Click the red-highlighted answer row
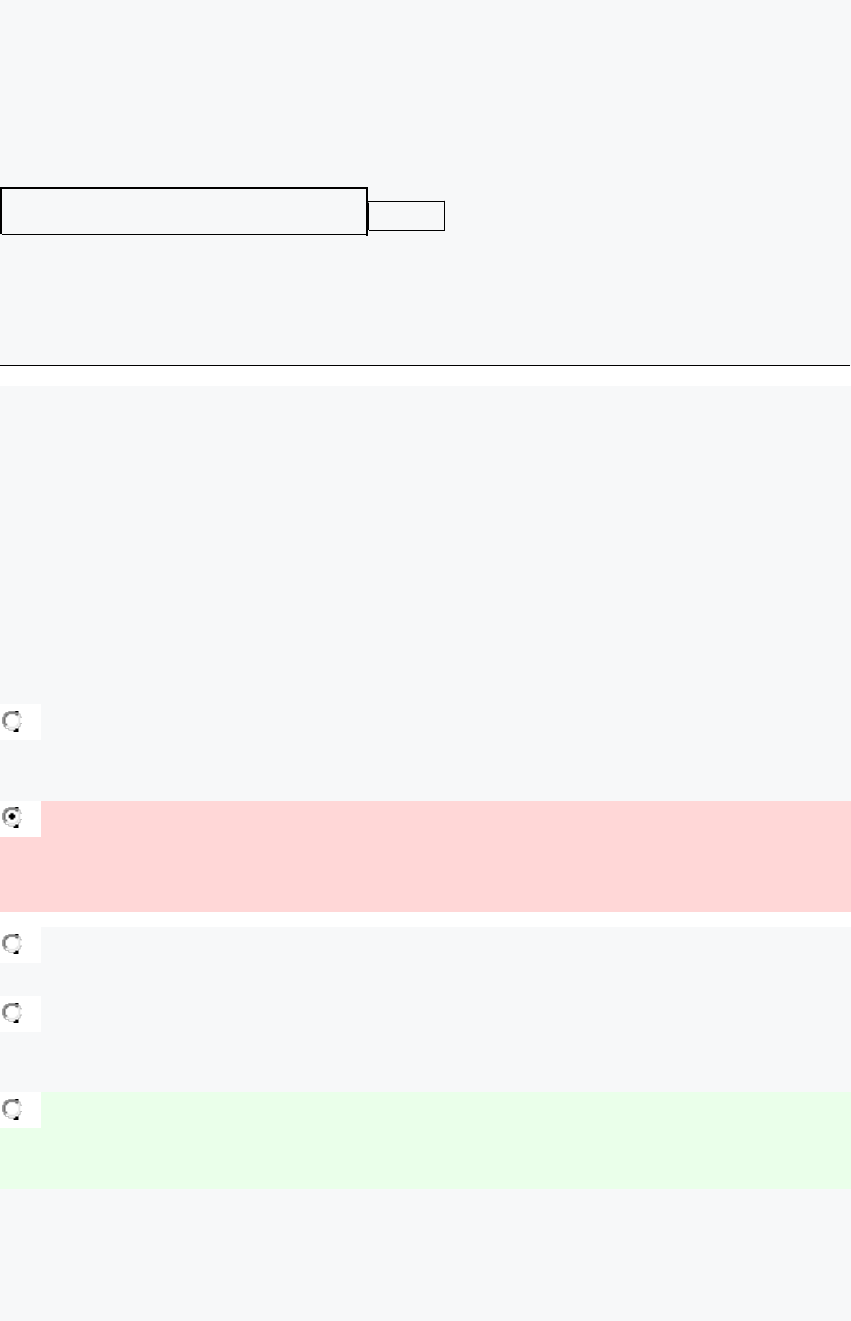Viewport: 851px width, 1321px height. [x=440, y=855]
